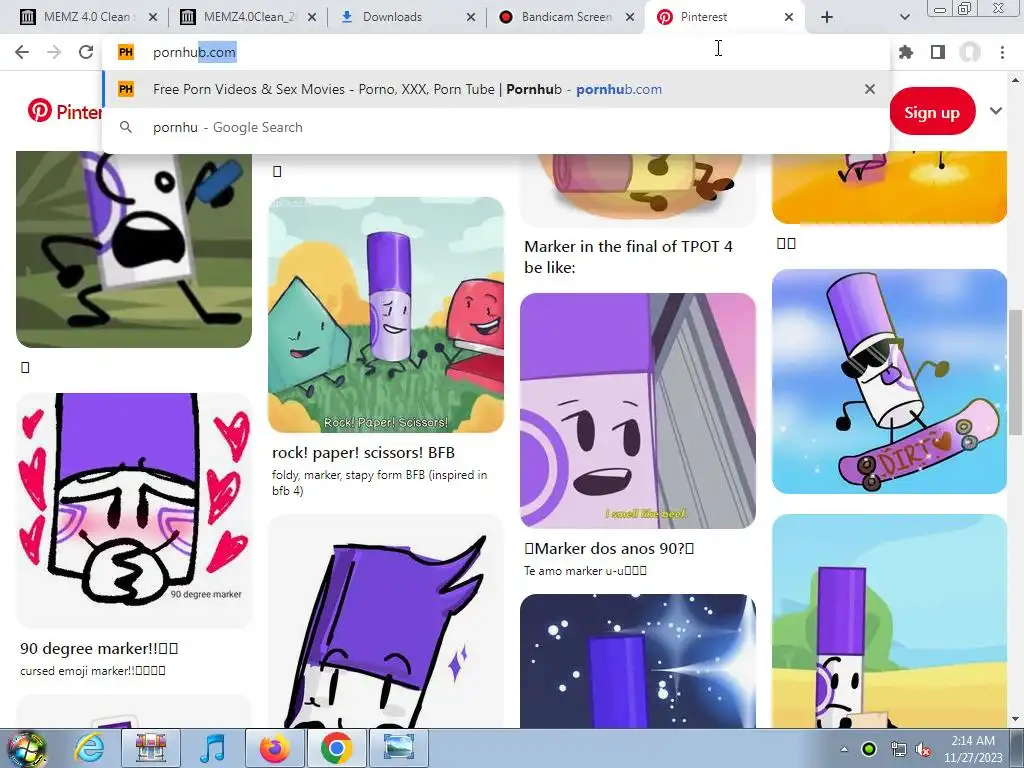The height and width of the screenshot is (768, 1024).
Task: Open a new tab with the plus button
Action: (827, 17)
